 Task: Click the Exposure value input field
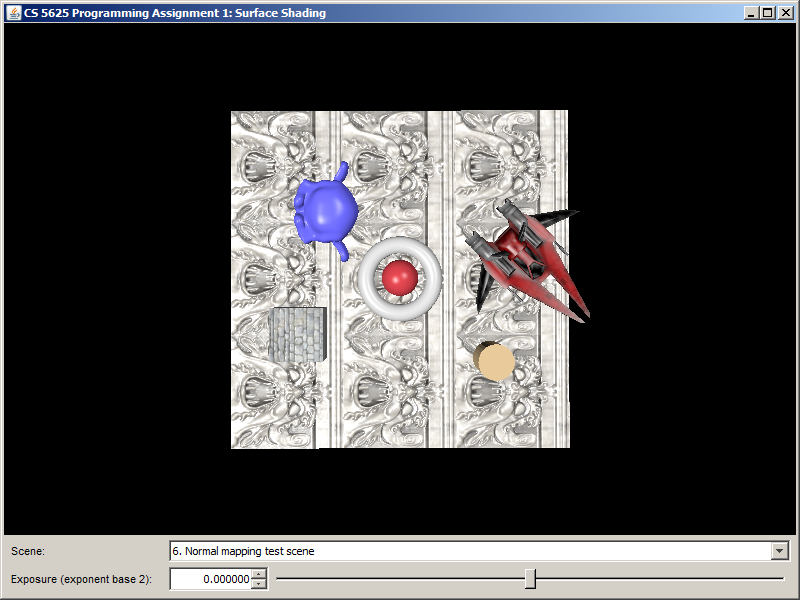[210, 579]
